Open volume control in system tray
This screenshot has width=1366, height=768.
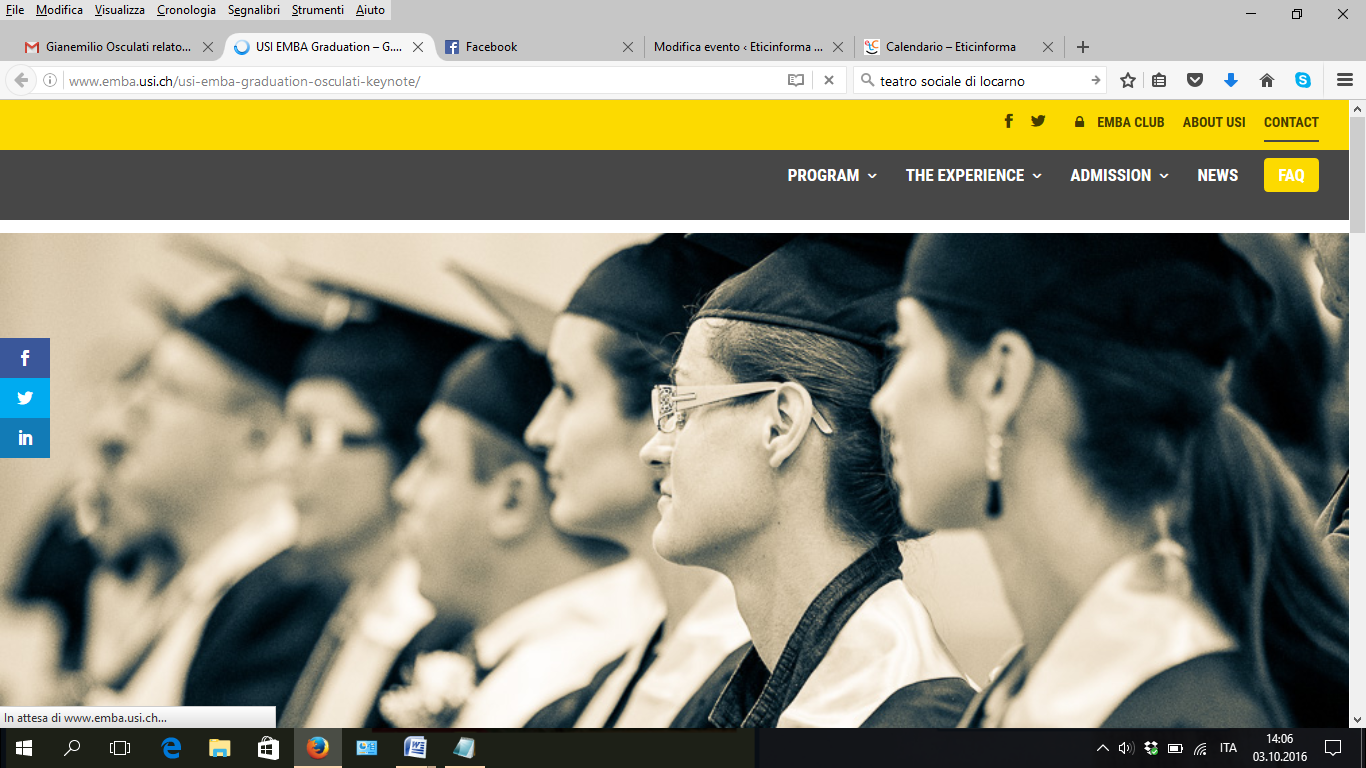(x=1126, y=748)
